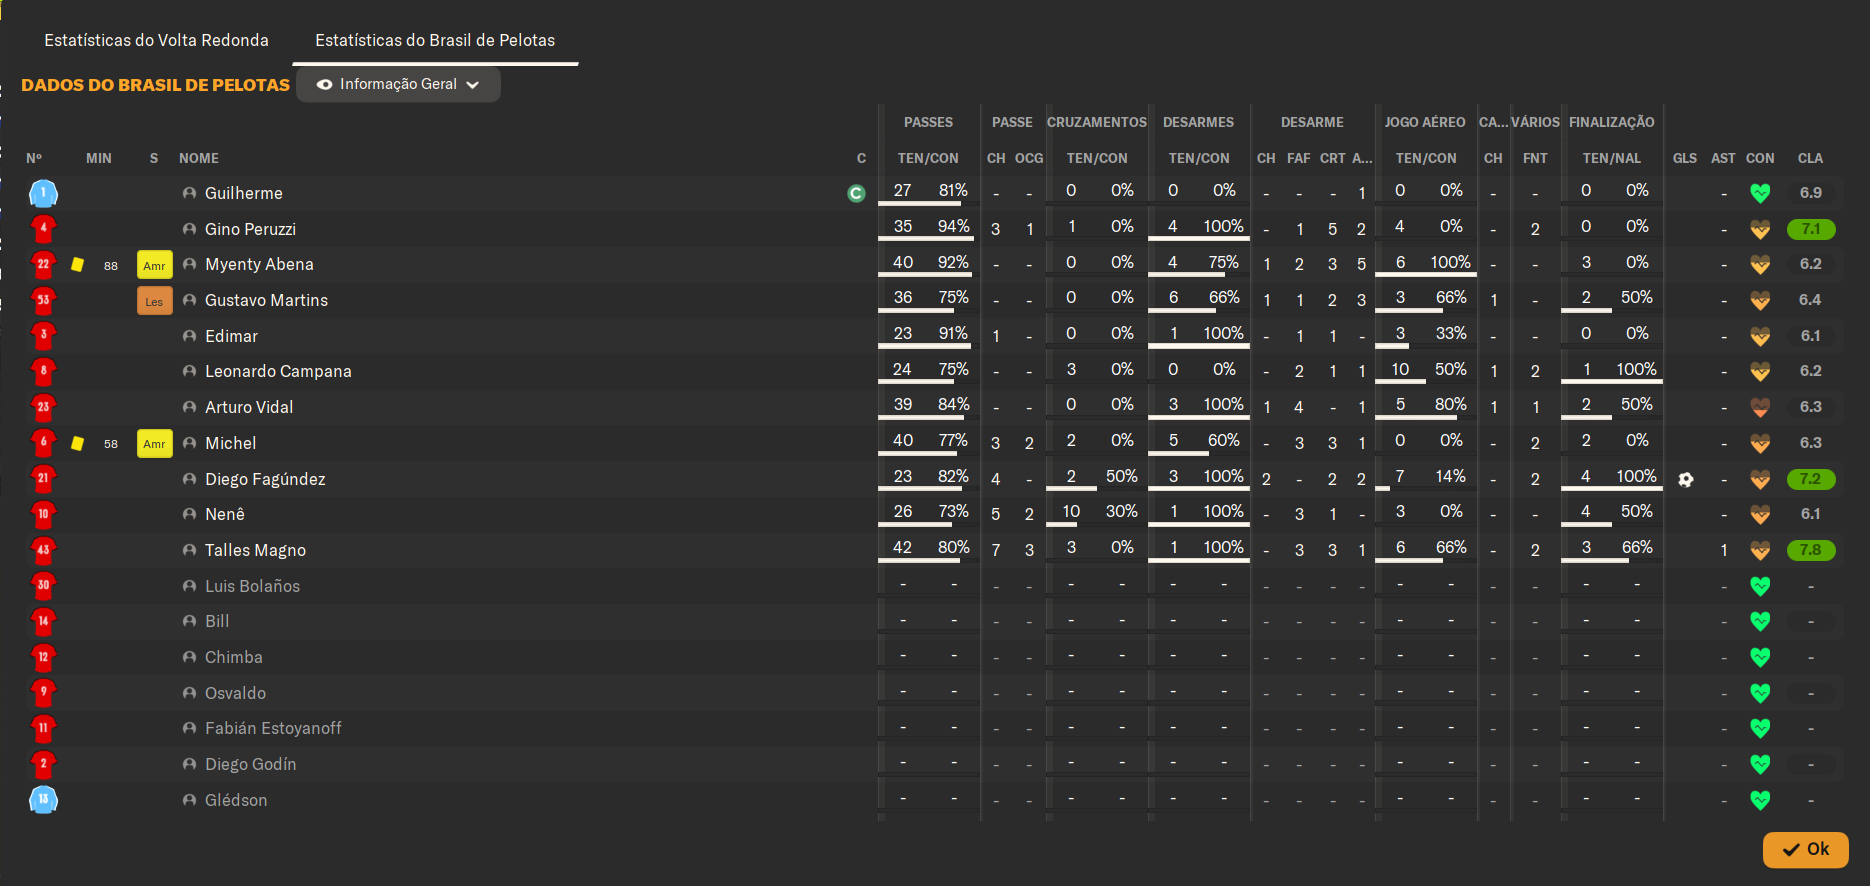The image size is (1870, 886).
Task: Switch to Estatísticas do Volta Redonda tab
Action: pos(156,40)
